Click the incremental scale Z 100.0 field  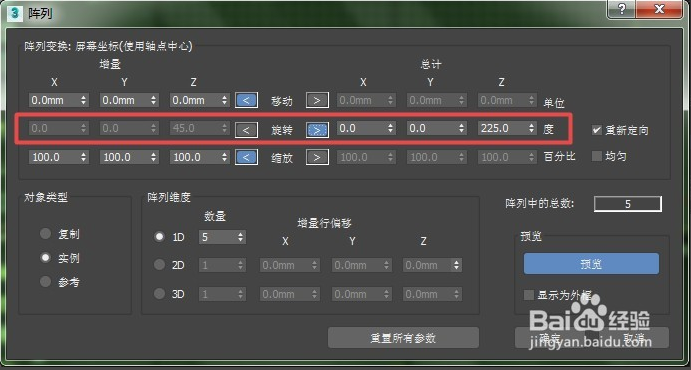200,157
